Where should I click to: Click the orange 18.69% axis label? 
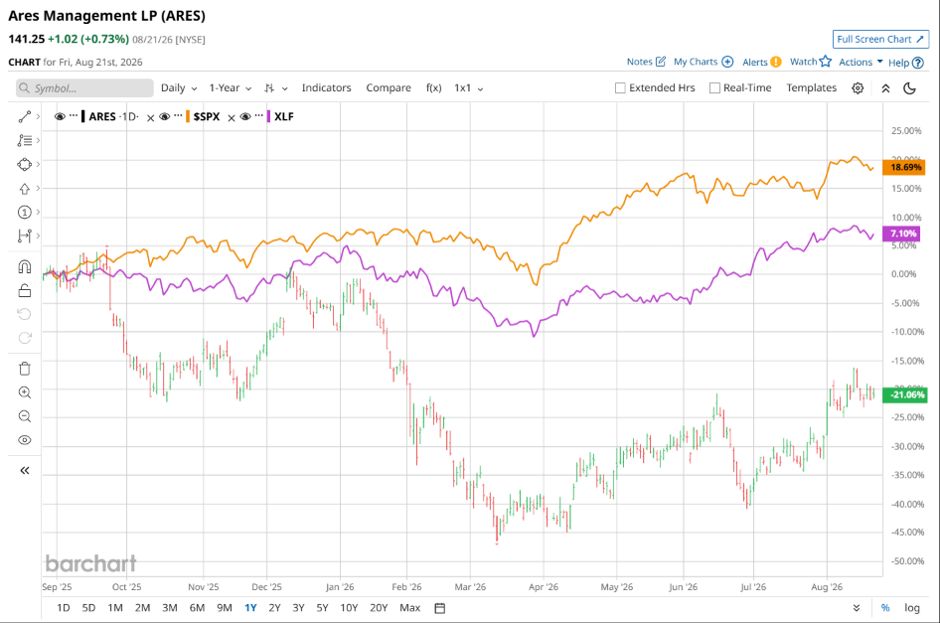coord(903,167)
